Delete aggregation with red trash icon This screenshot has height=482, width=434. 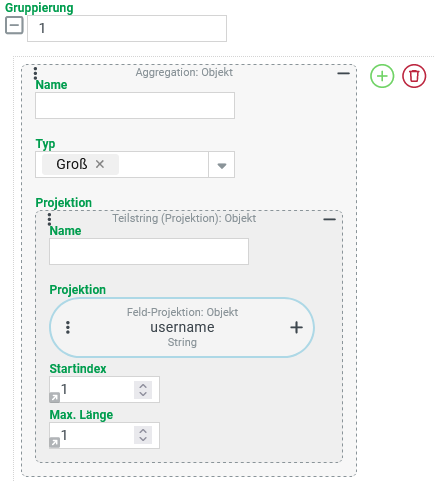pos(414,76)
